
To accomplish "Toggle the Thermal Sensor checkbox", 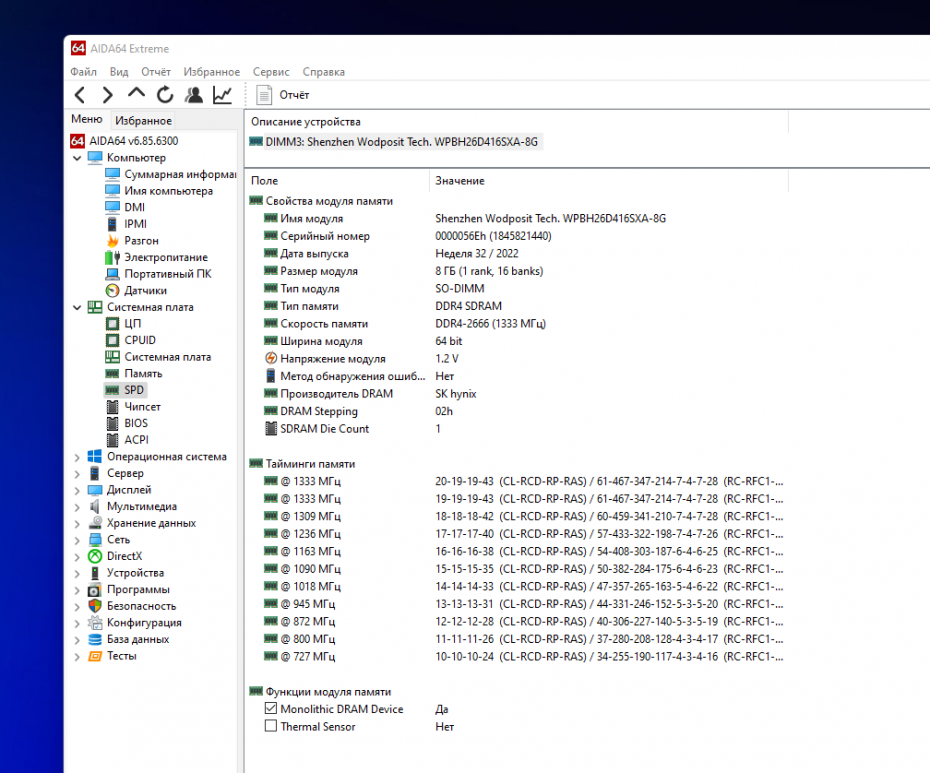I will [270, 727].
